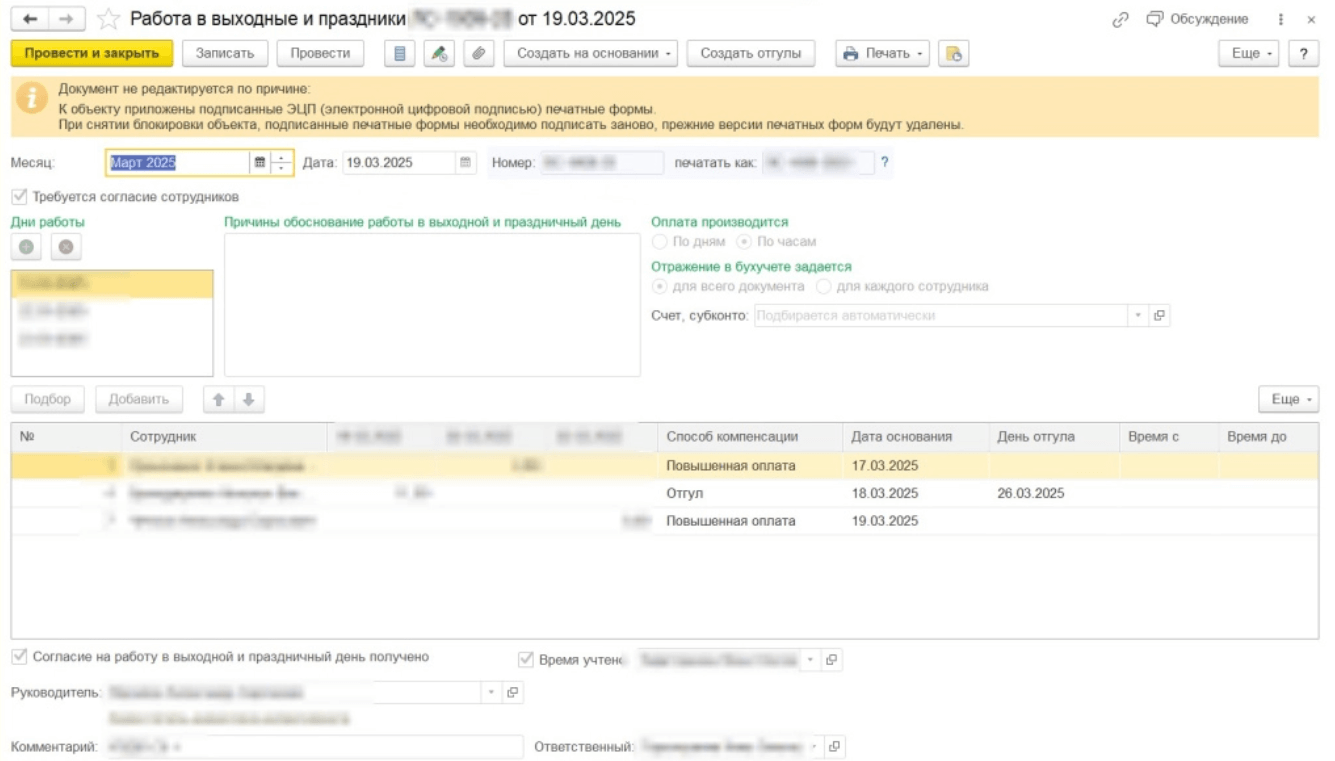Click the Создать отгулы button
Image resolution: width=1335 pixels, height=761 pixels.
tap(750, 54)
